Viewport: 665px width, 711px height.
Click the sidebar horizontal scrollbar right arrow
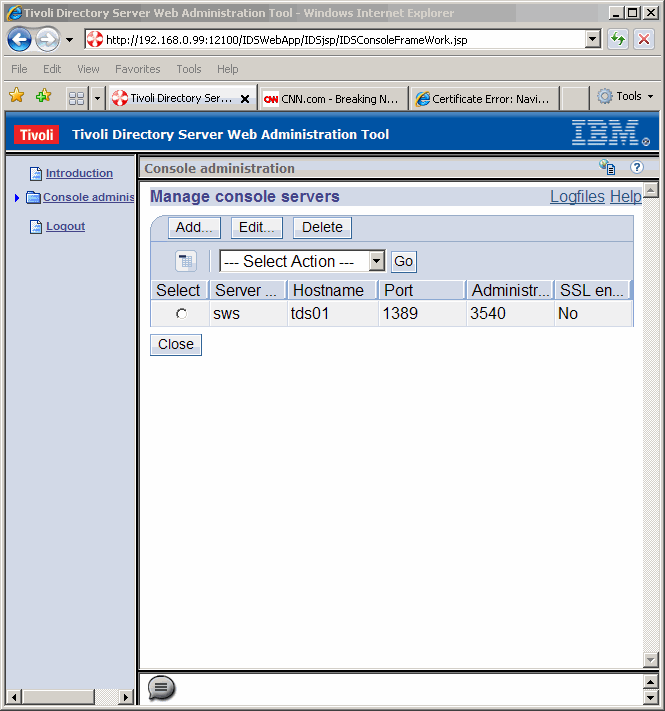click(126, 696)
